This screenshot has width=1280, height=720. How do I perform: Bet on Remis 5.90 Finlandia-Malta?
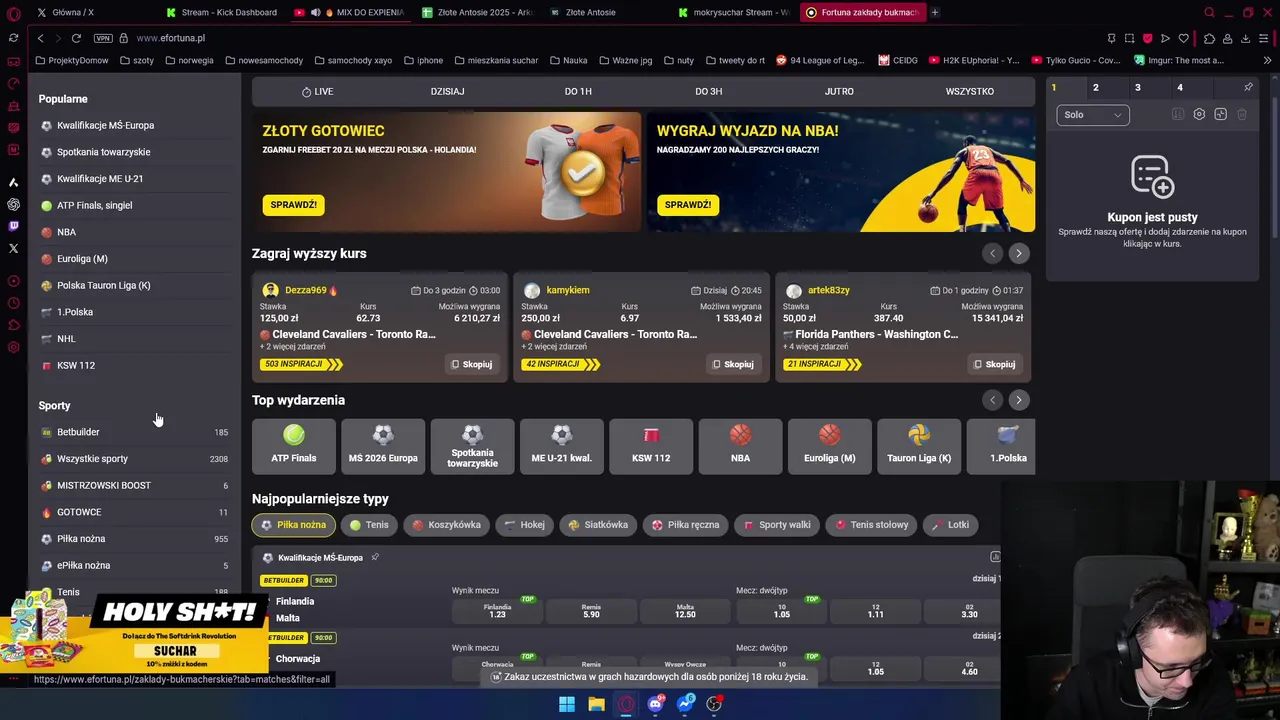click(x=591, y=610)
